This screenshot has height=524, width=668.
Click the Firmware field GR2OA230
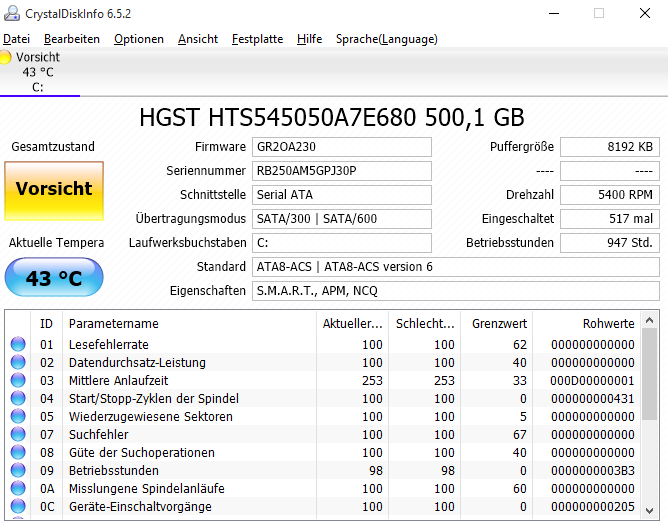[342, 147]
